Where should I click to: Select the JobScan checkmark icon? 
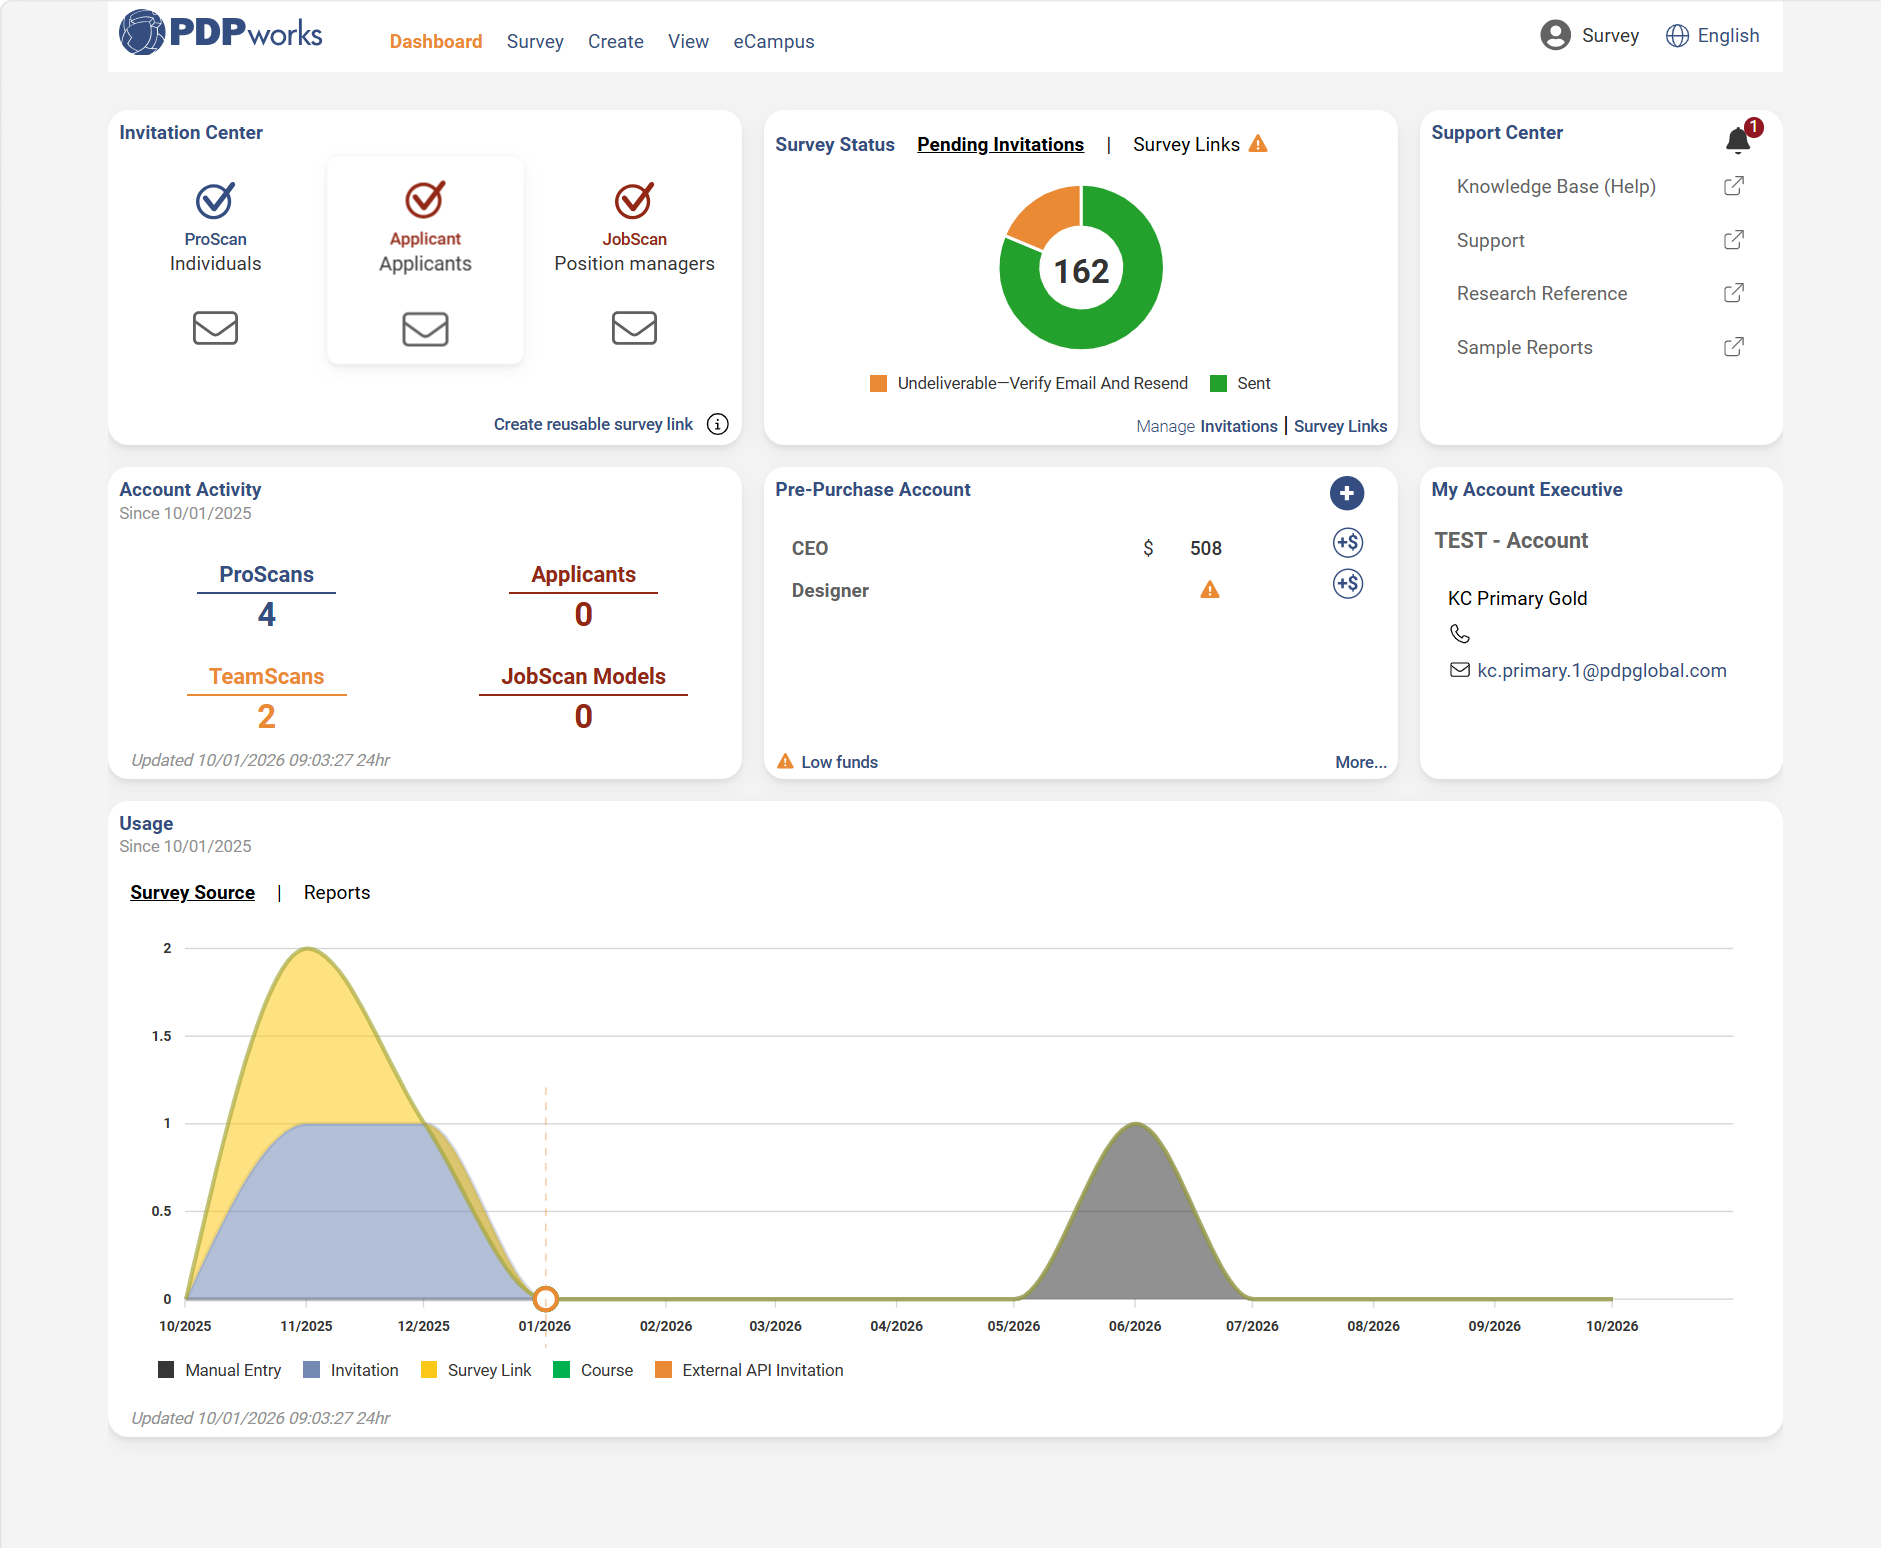pos(634,200)
